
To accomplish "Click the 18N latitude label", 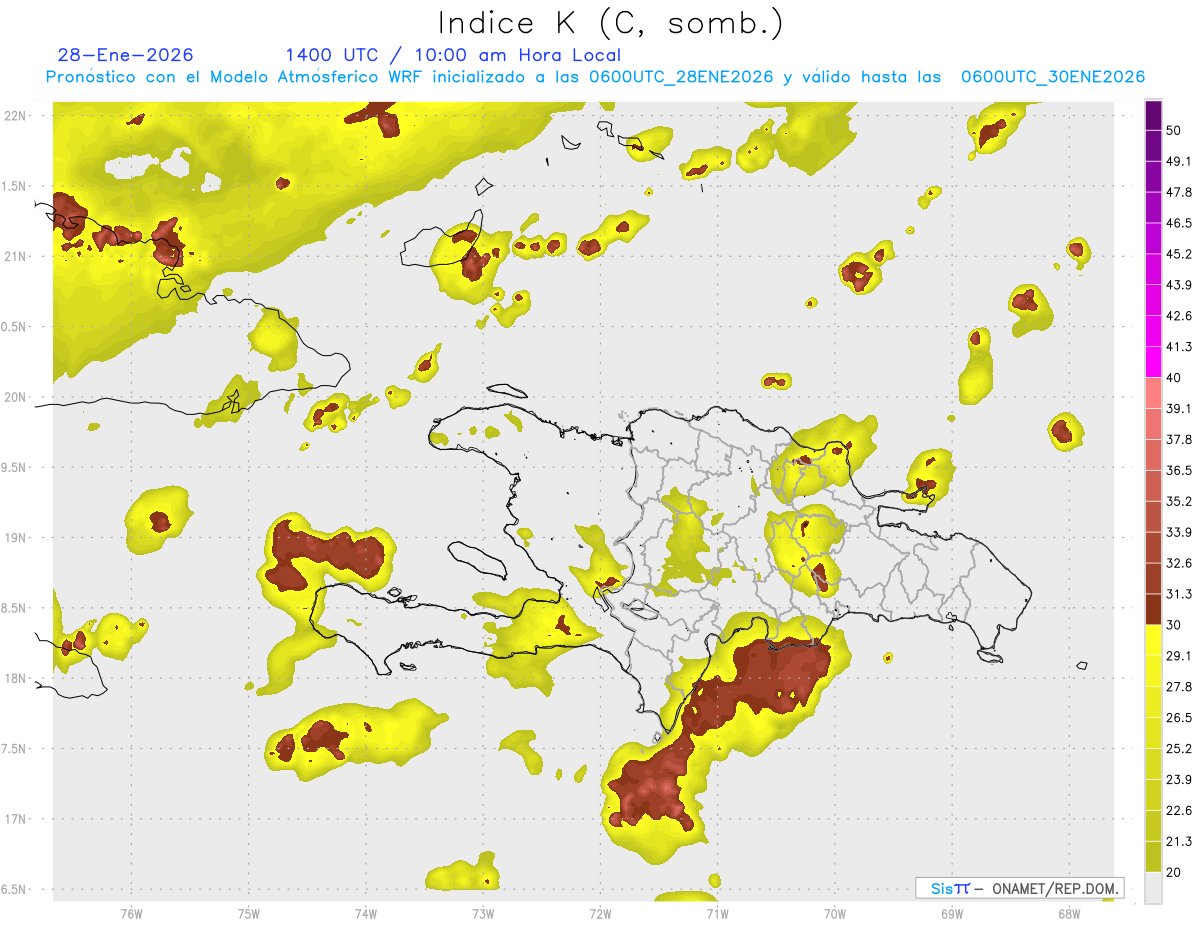I will (x=14, y=678).
